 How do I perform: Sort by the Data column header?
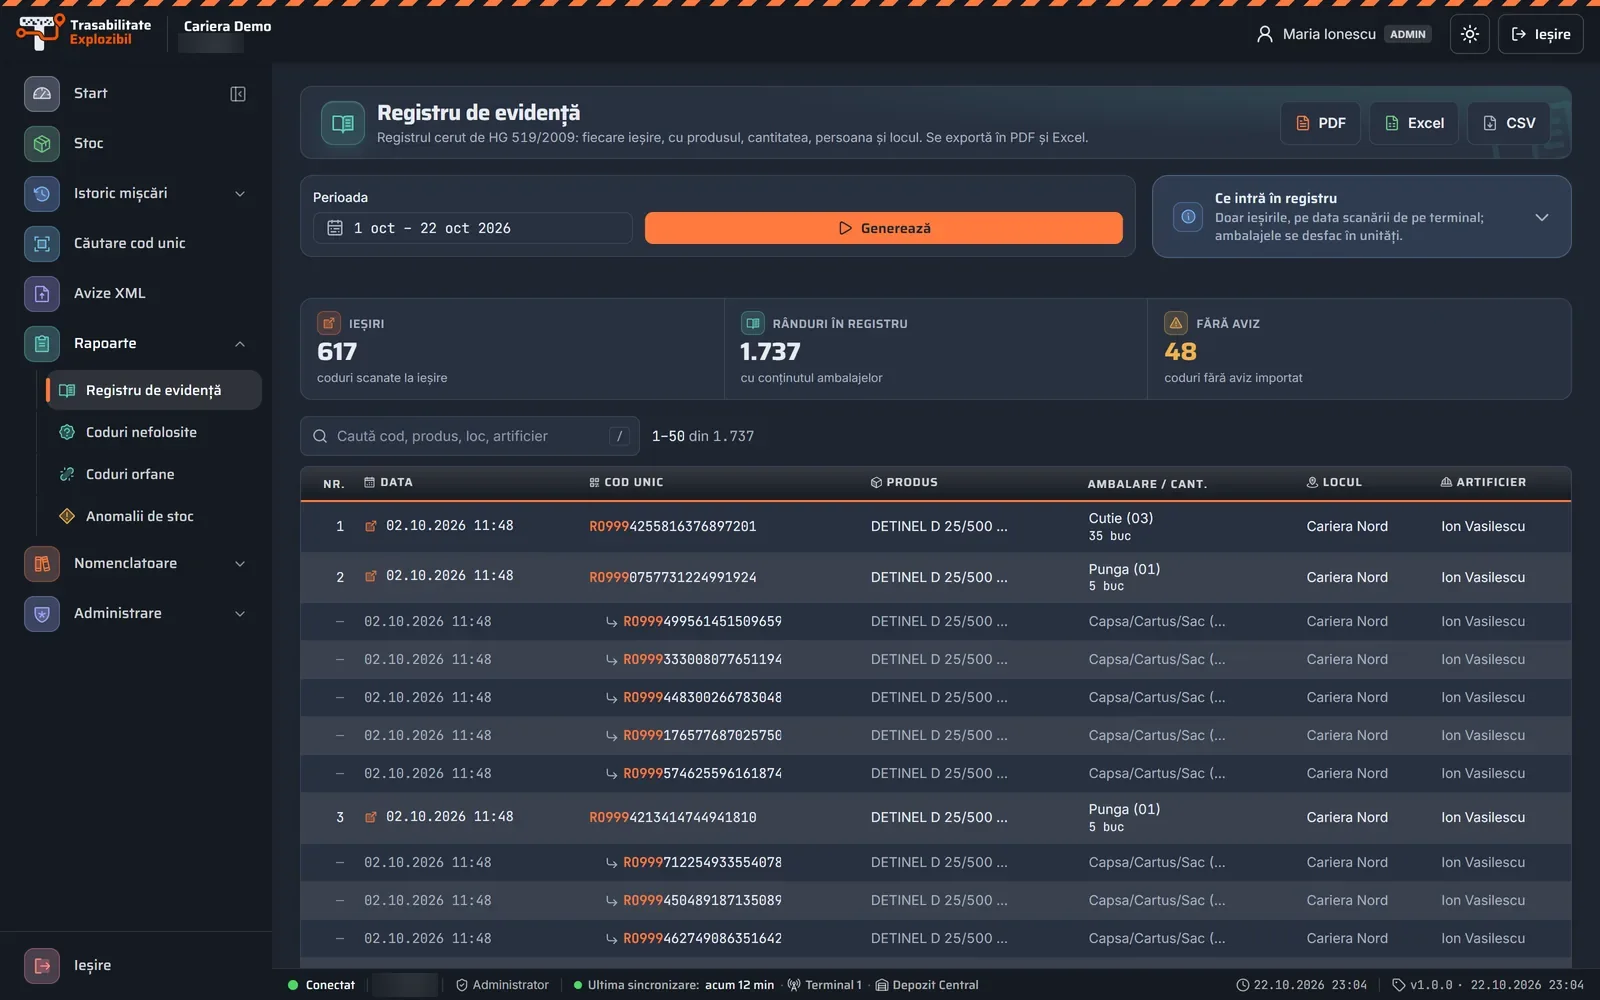(x=388, y=482)
